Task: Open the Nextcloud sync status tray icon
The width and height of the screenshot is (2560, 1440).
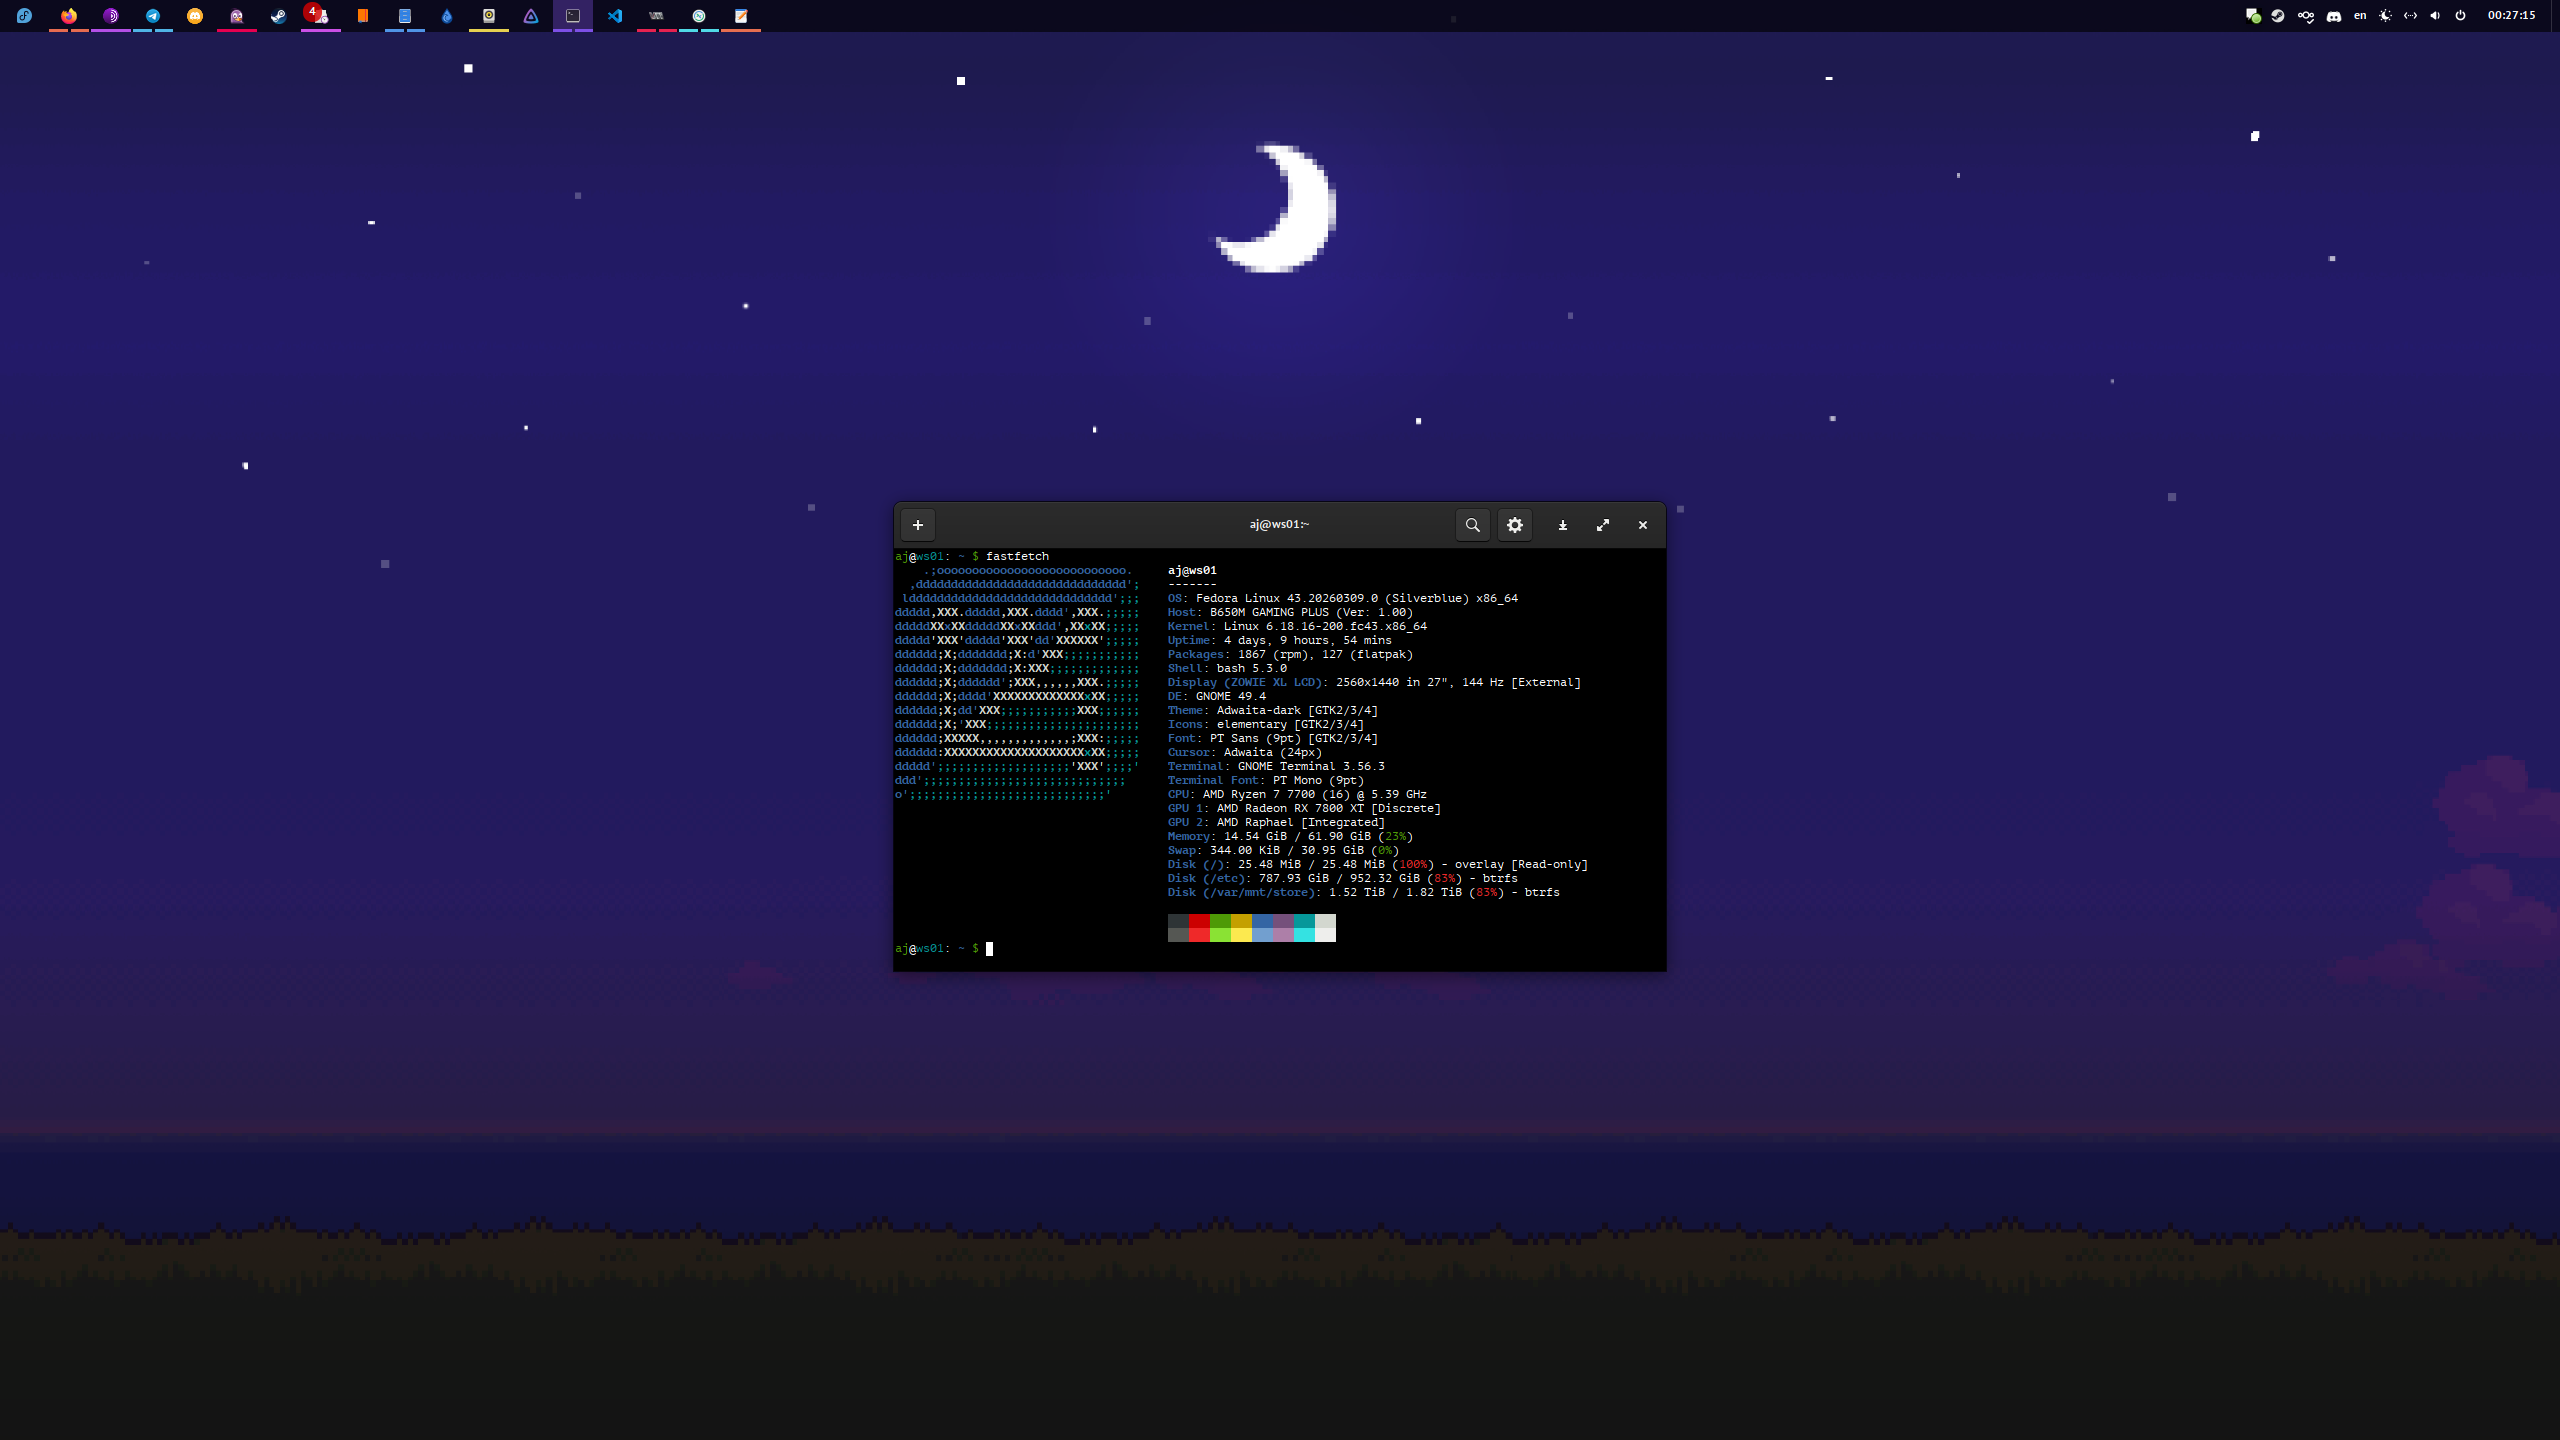Action: [2306, 16]
